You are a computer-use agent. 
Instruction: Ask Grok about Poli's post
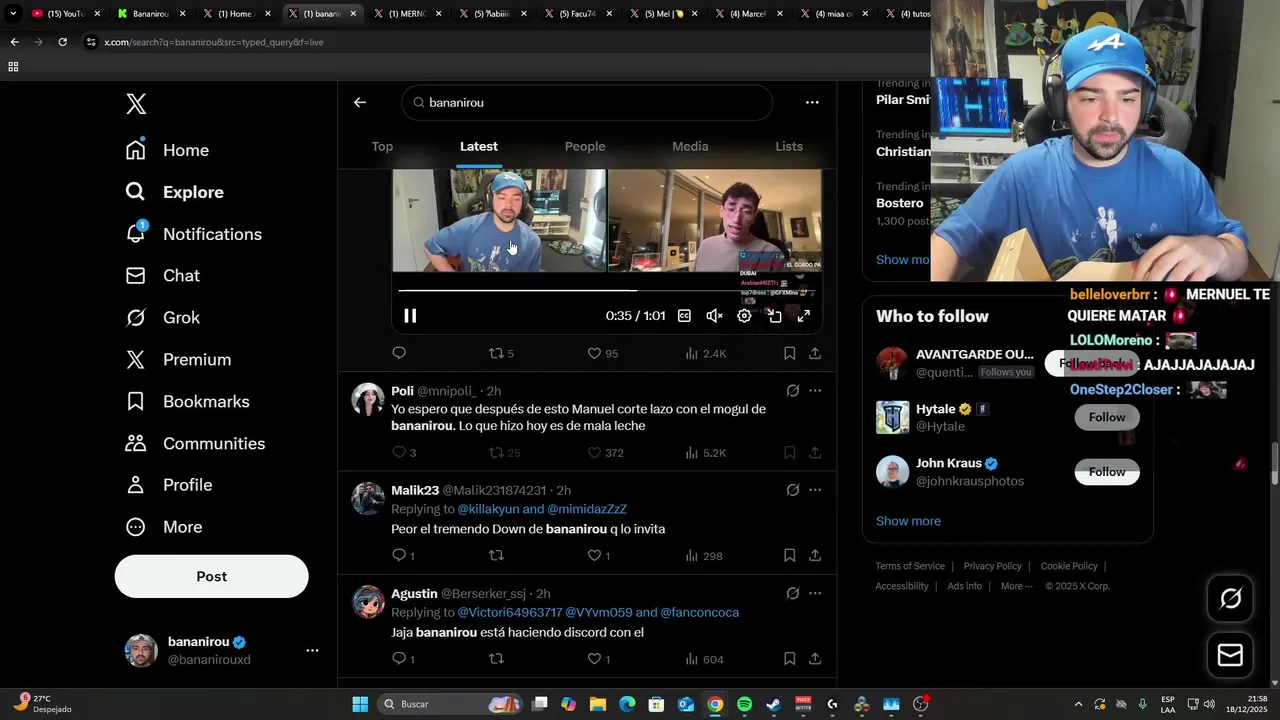pos(792,391)
